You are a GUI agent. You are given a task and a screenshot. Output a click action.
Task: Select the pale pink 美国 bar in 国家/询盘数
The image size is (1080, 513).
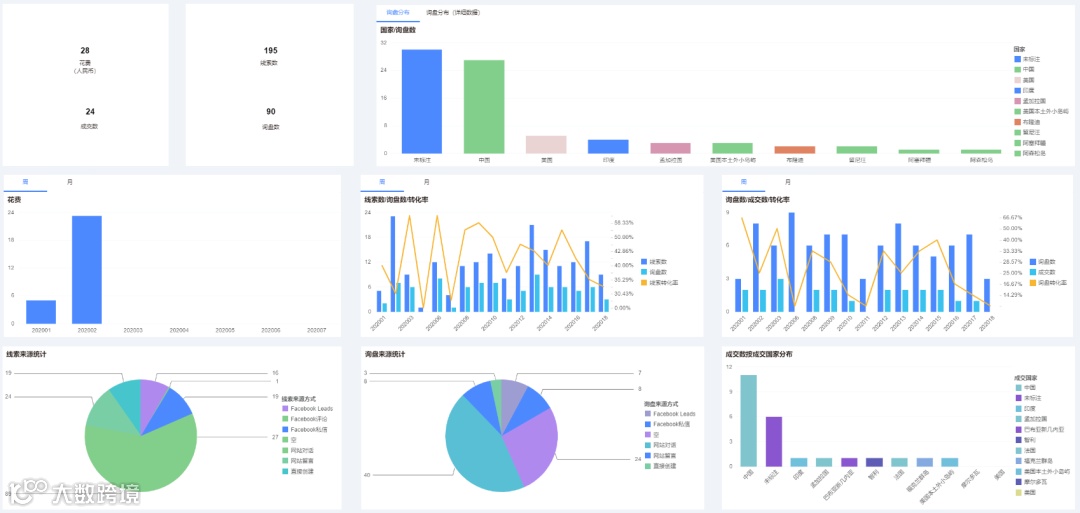(x=546, y=144)
